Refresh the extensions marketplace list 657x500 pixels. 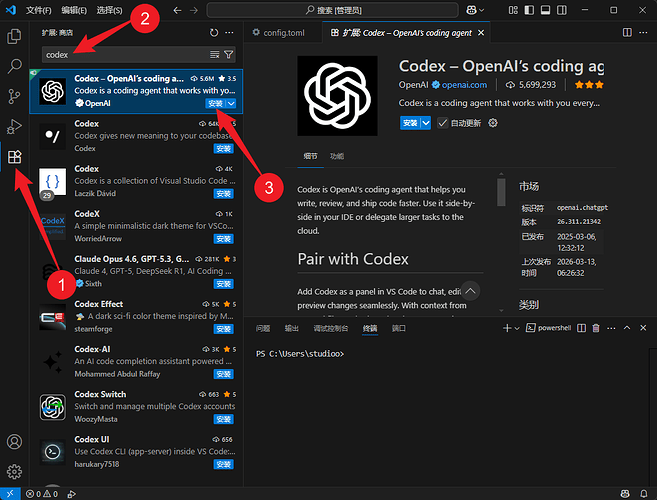[x=214, y=33]
